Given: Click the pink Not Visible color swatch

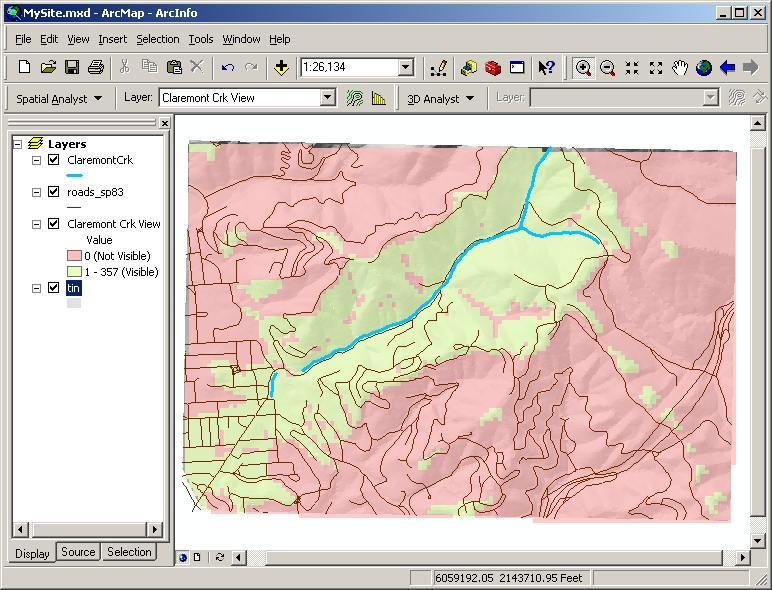Looking at the screenshot, I should pyautogui.click(x=74, y=256).
